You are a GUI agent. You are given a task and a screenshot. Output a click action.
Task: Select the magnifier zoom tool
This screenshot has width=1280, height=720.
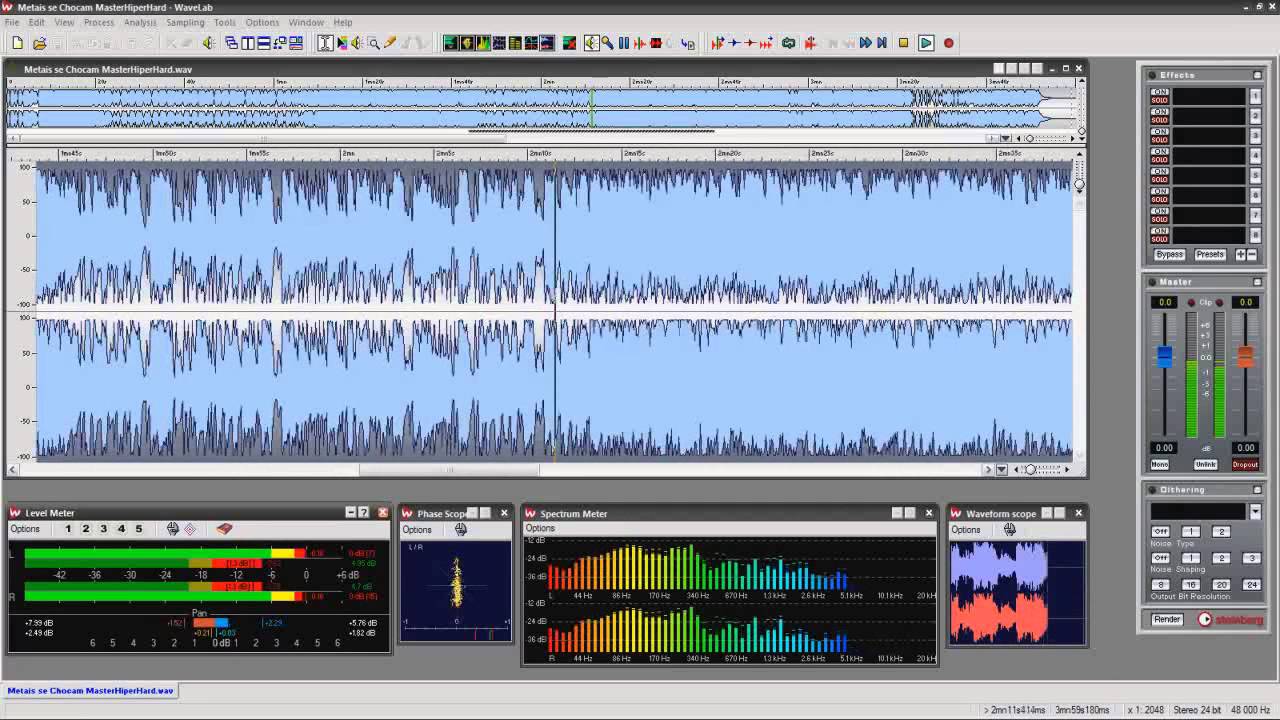[x=374, y=43]
